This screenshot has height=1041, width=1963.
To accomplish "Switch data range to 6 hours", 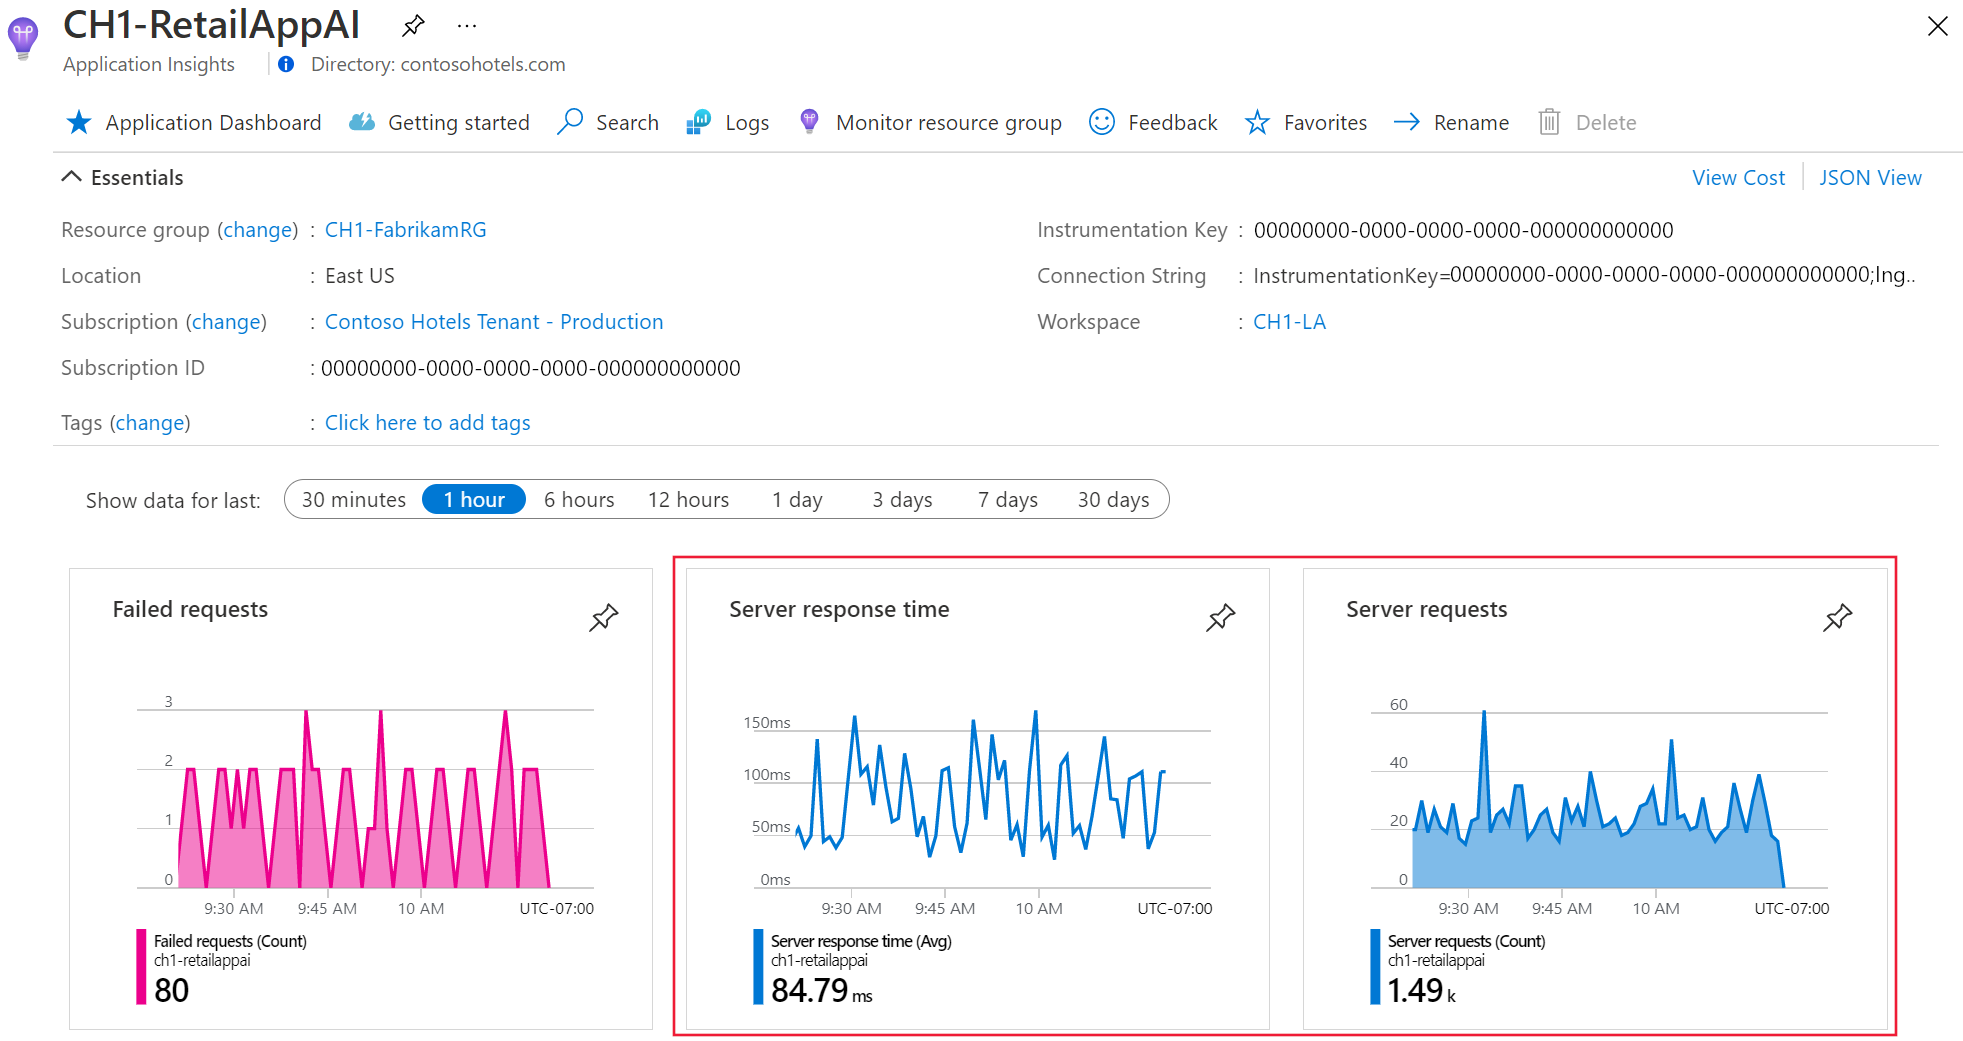I will pos(578,499).
